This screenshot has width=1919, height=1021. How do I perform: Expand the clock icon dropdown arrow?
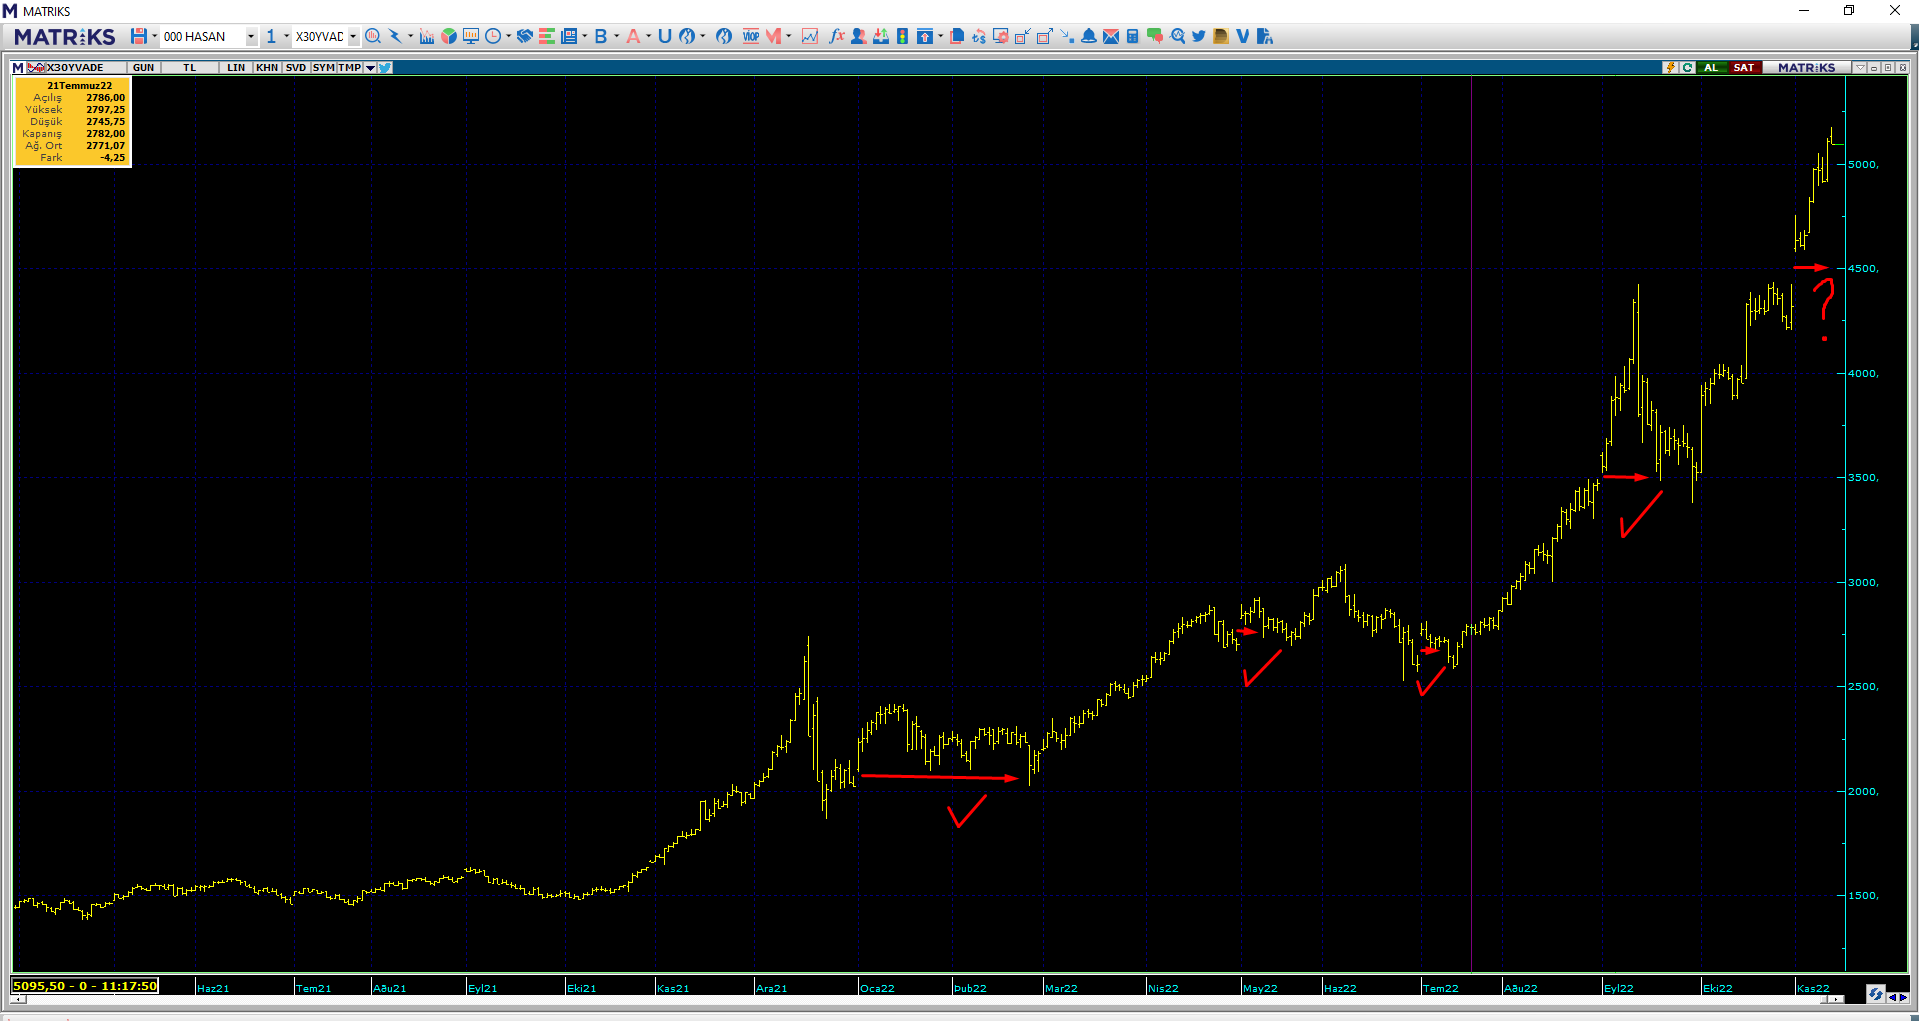tap(509, 36)
